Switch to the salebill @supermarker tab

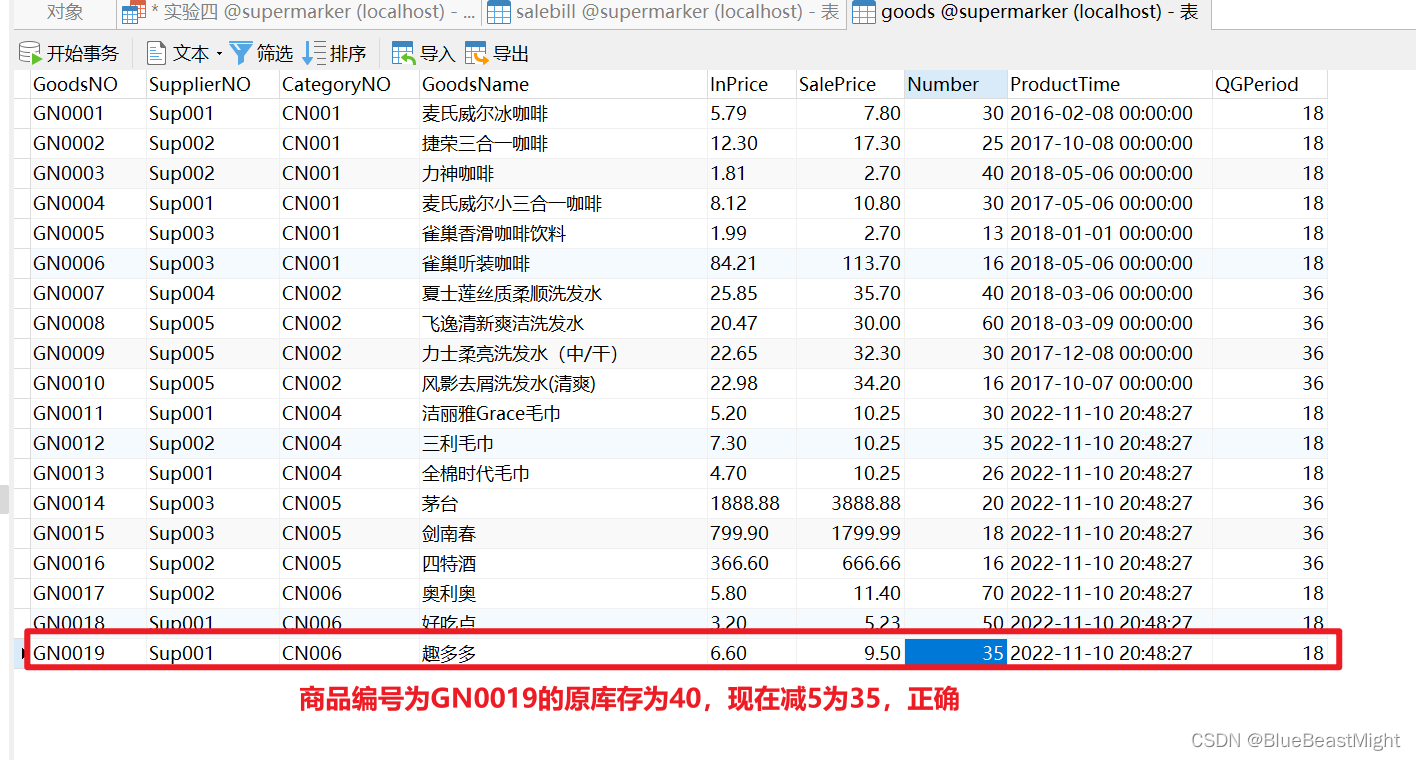click(x=665, y=13)
